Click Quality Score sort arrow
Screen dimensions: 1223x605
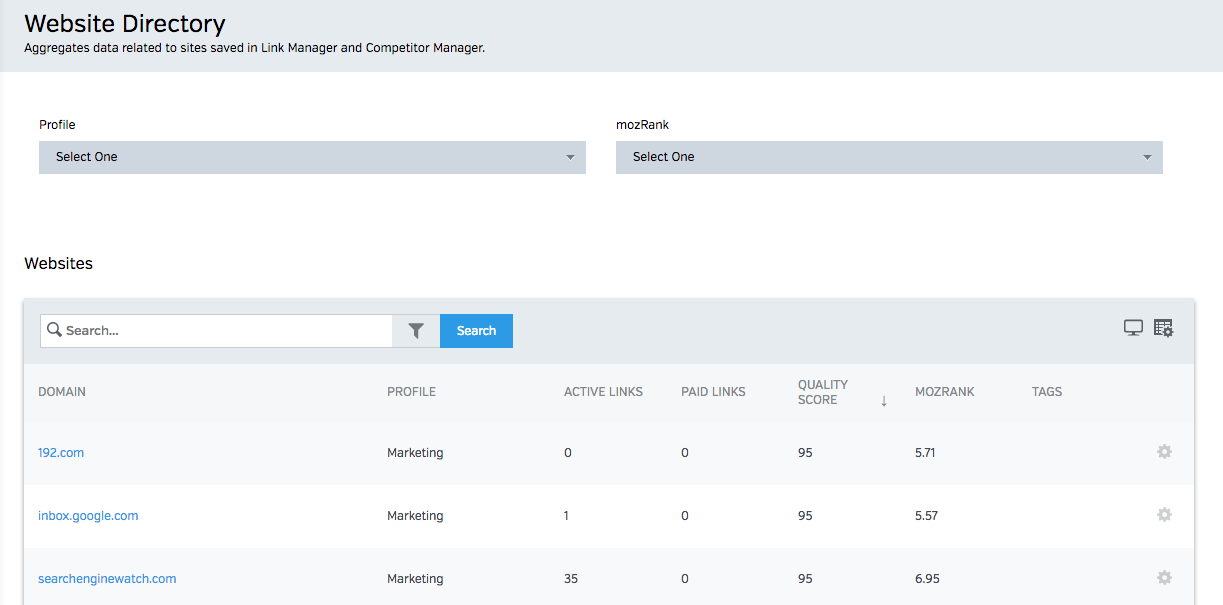pos(884,401)
